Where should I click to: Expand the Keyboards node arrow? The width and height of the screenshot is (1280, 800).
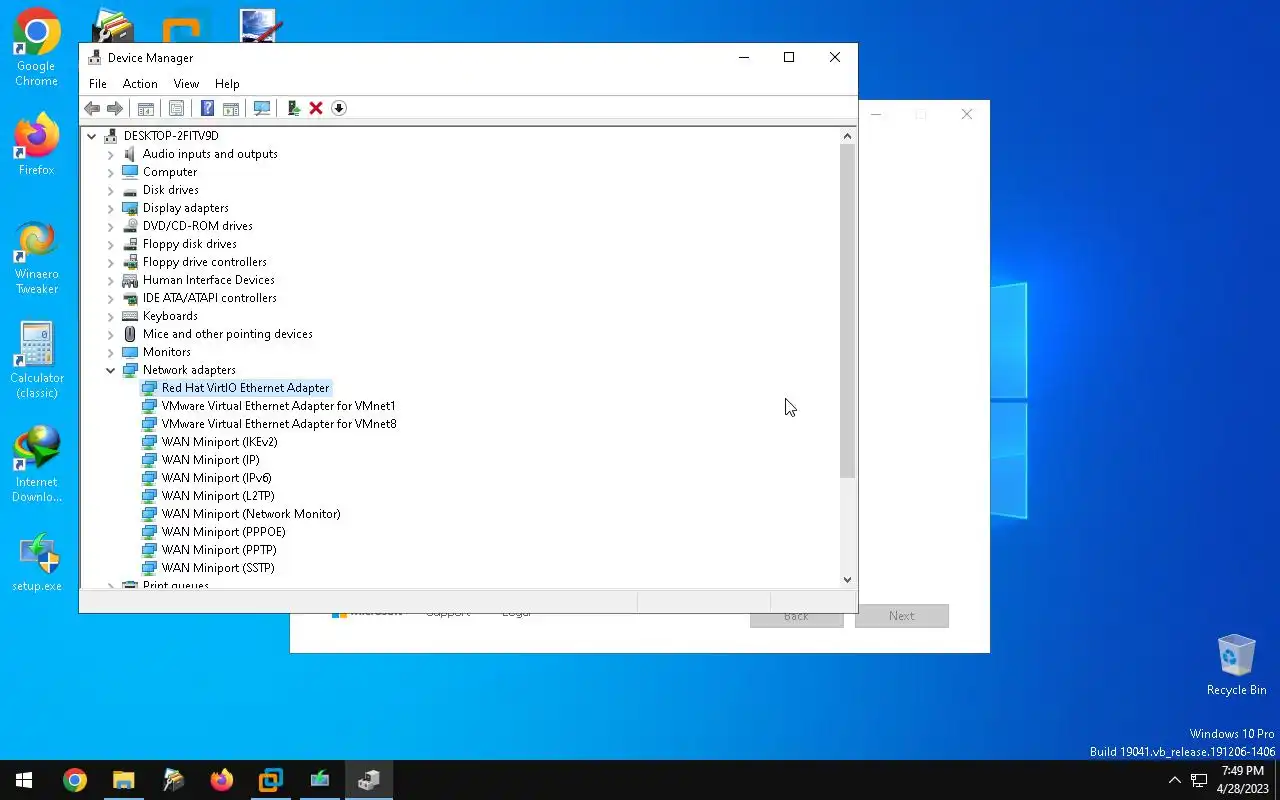tap(111, 316)
